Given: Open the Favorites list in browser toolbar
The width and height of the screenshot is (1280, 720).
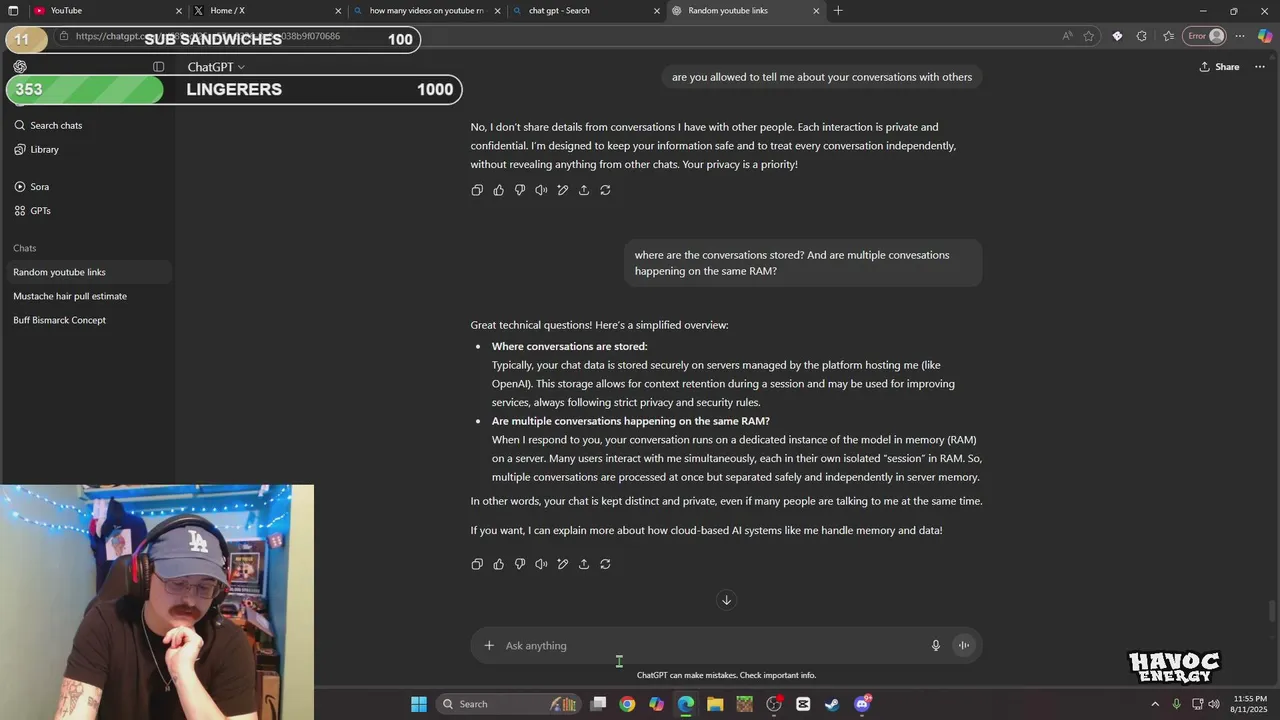Looking at the screenshot, I should coord(1168,36).
